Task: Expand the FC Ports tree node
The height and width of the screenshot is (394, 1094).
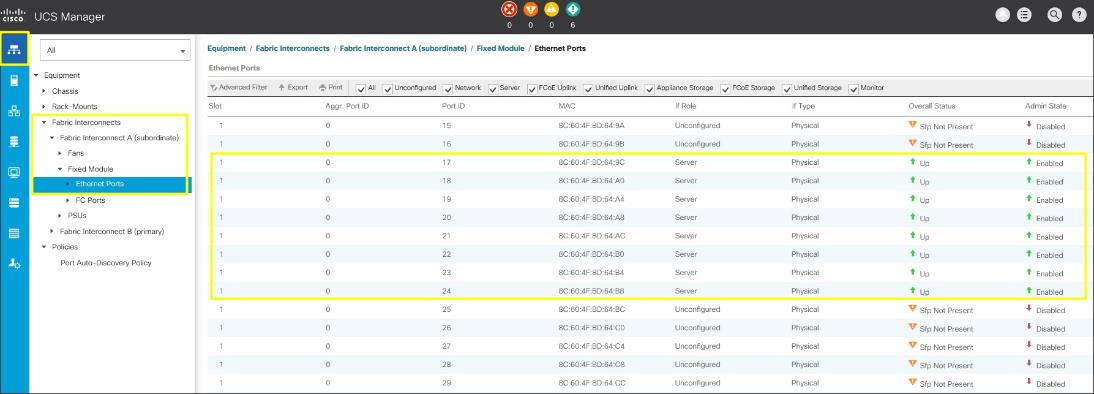Action: pyautogui.click(x=68, y=200)
